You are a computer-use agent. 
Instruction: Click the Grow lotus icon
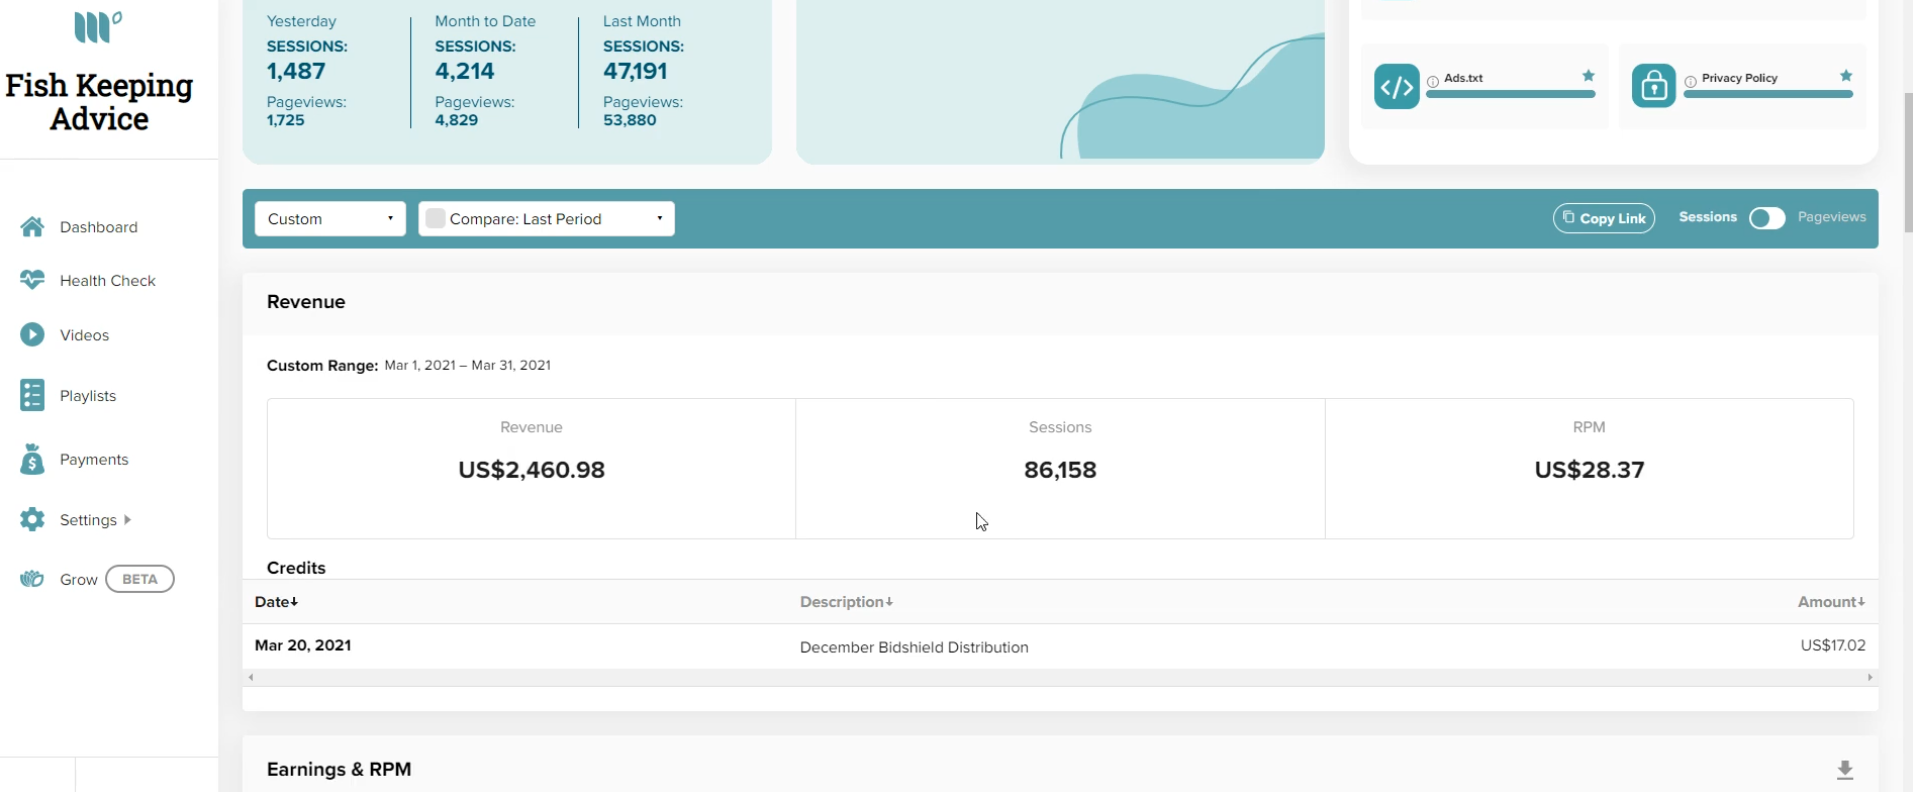tap(32, 579)
